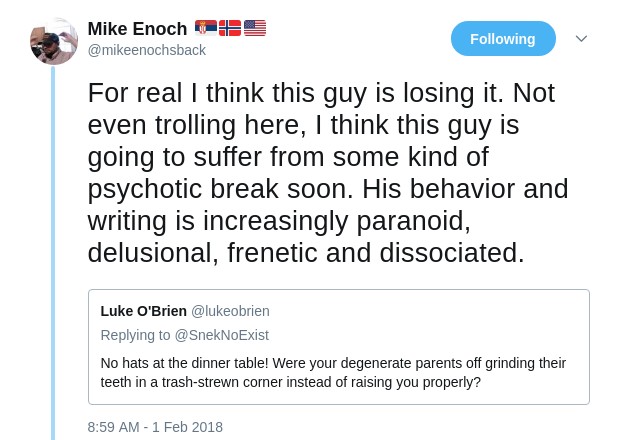The height and width of the screenshot is (440, 623).
Task: Click the 8:59 AM - 1 Feb 2018 timestamp
Action: pyautogui.click(x=155, y=427)
